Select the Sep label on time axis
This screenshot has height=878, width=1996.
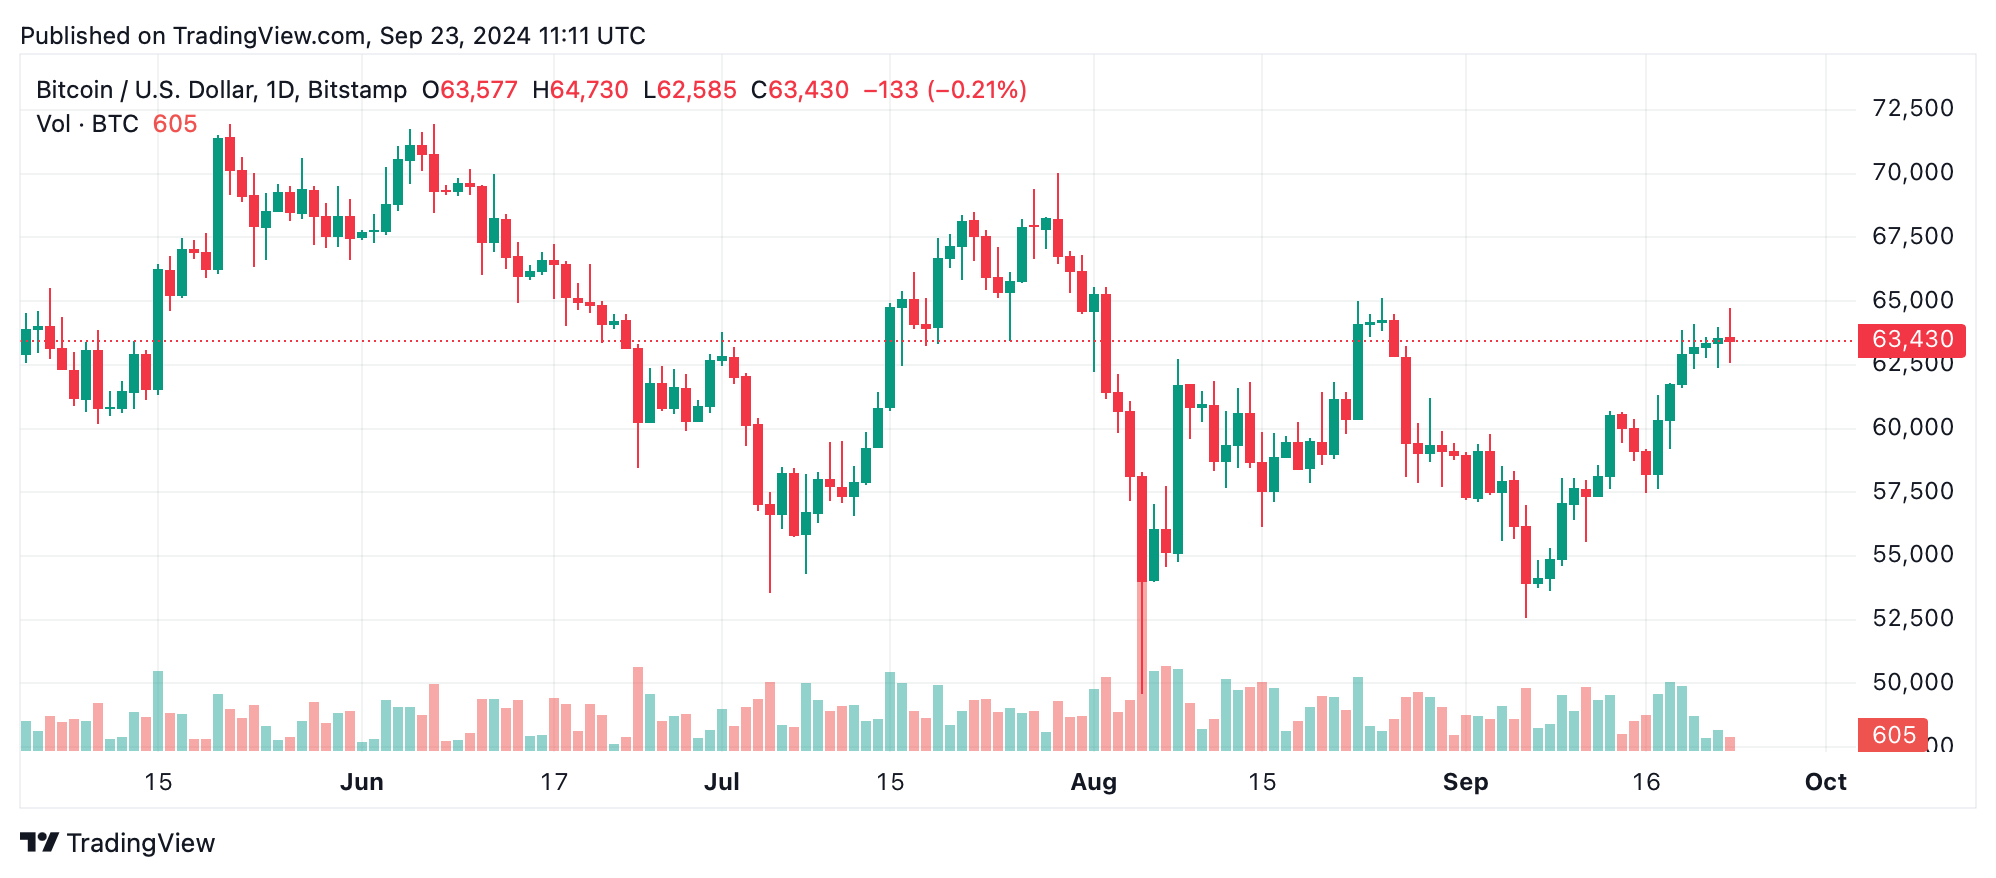pyautogui.click(x=1465, y=782)
